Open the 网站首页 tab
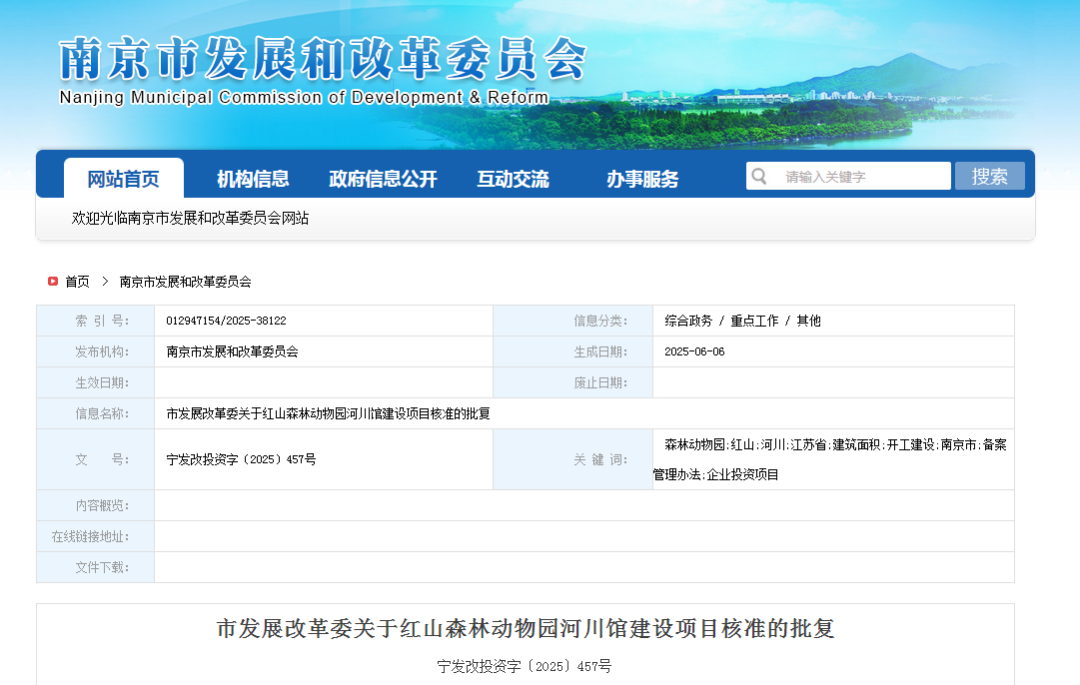Viewport: 1080px width, 685px height. 123,179
